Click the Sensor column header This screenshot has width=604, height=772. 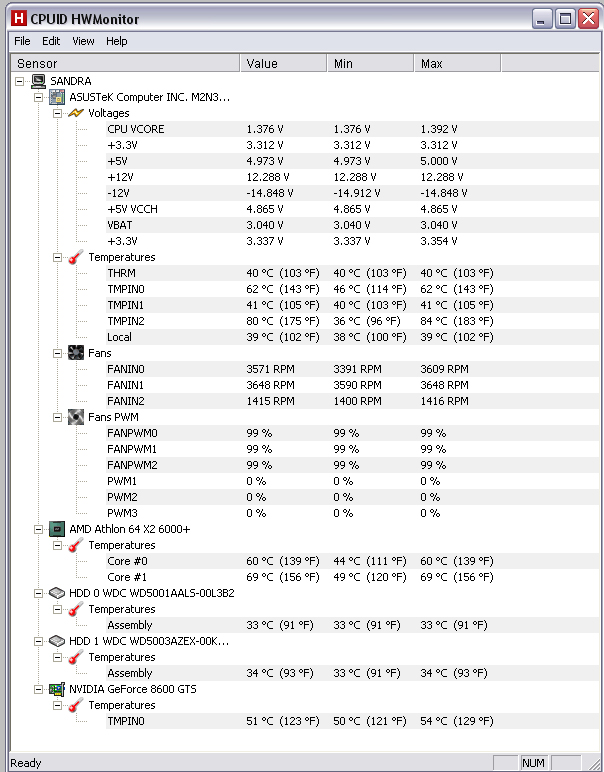point(125,64)
